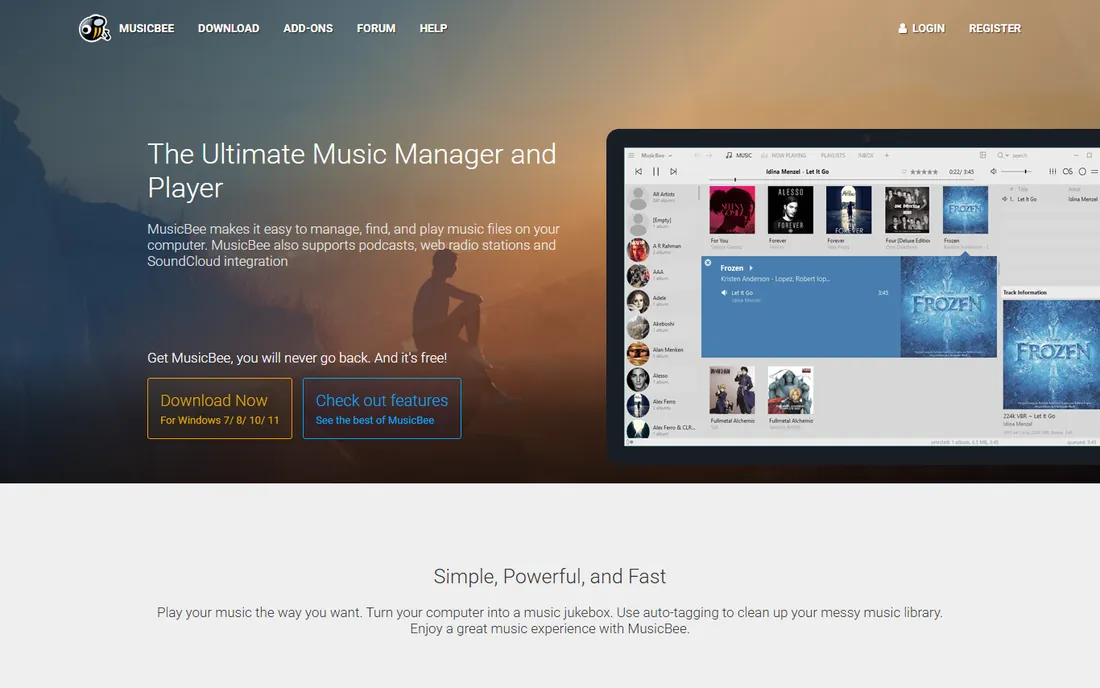Select the AAA artist entry
1100x688 pixels.
[x=662, y=275]
